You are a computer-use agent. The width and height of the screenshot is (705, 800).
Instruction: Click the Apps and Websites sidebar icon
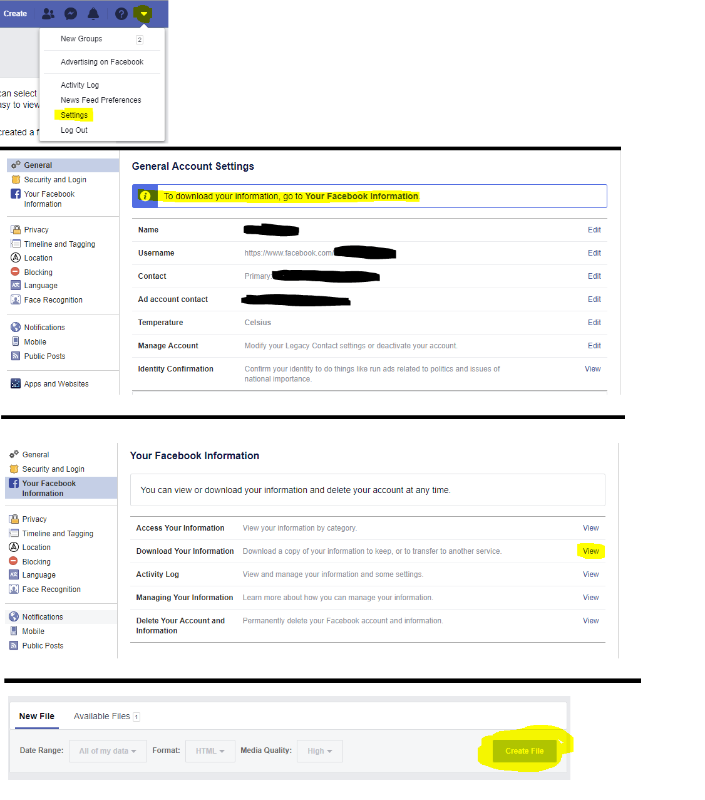(16, 384)
